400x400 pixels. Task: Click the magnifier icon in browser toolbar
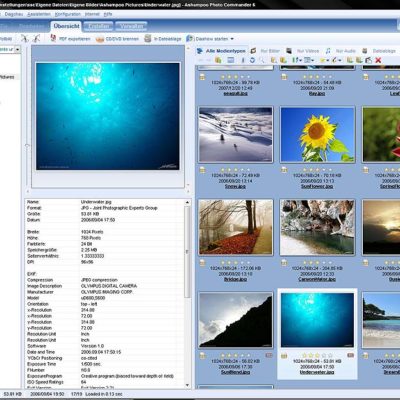pos(262,60)
